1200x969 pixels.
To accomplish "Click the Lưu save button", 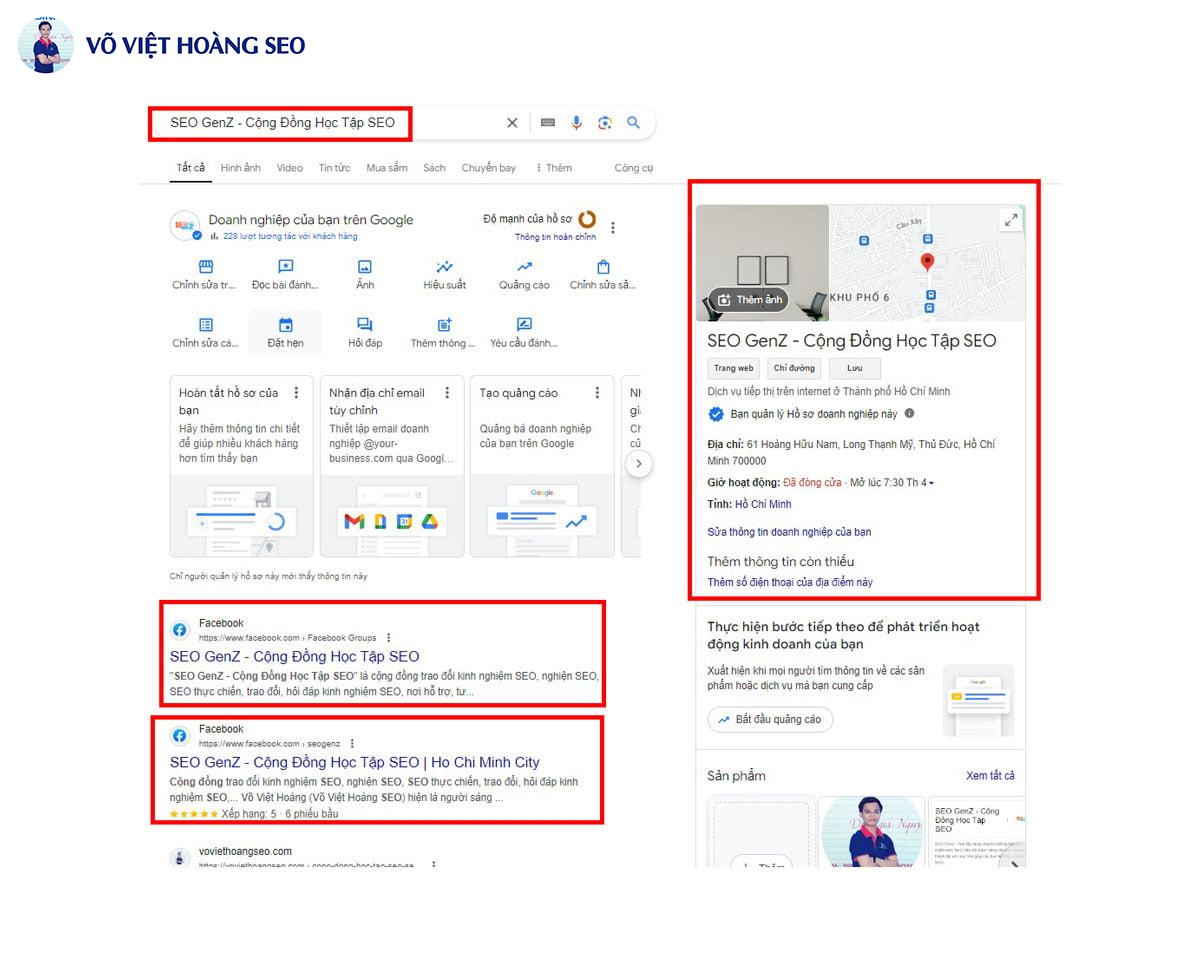I will [x=855, y=368].
